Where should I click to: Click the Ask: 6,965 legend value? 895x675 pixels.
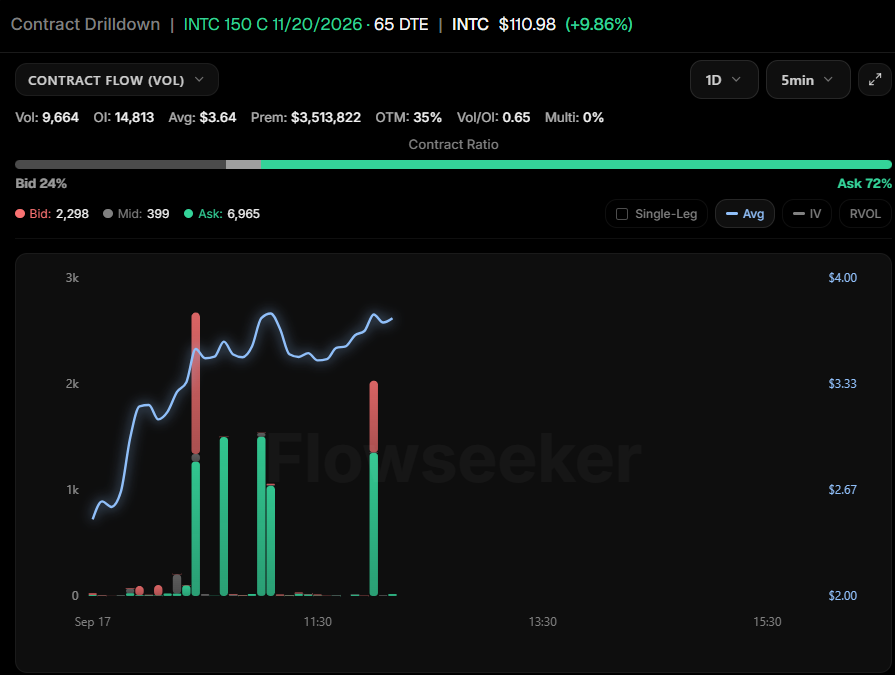click(229, 214)
